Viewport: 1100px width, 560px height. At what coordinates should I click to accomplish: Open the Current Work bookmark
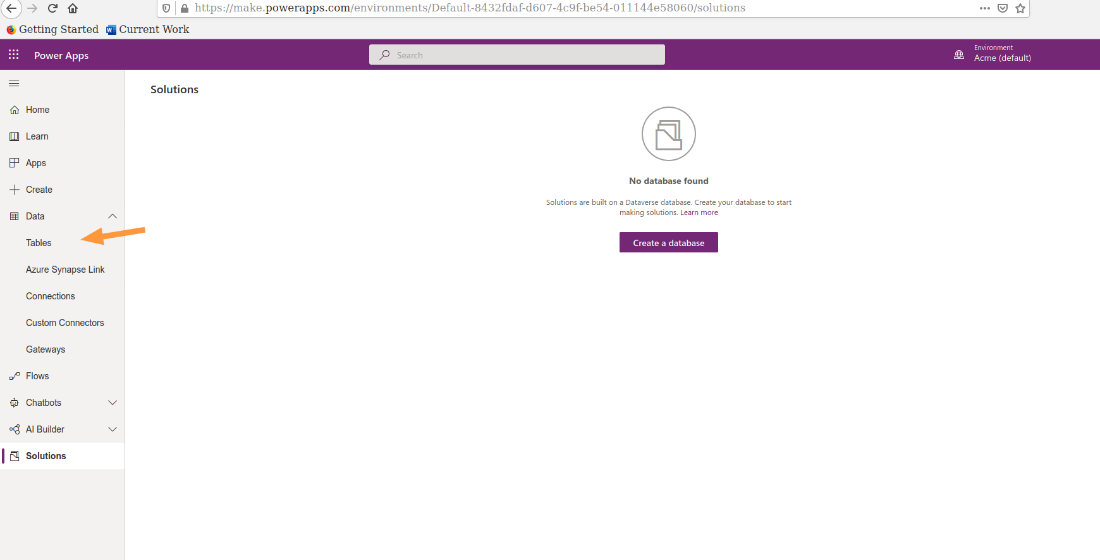147,29
